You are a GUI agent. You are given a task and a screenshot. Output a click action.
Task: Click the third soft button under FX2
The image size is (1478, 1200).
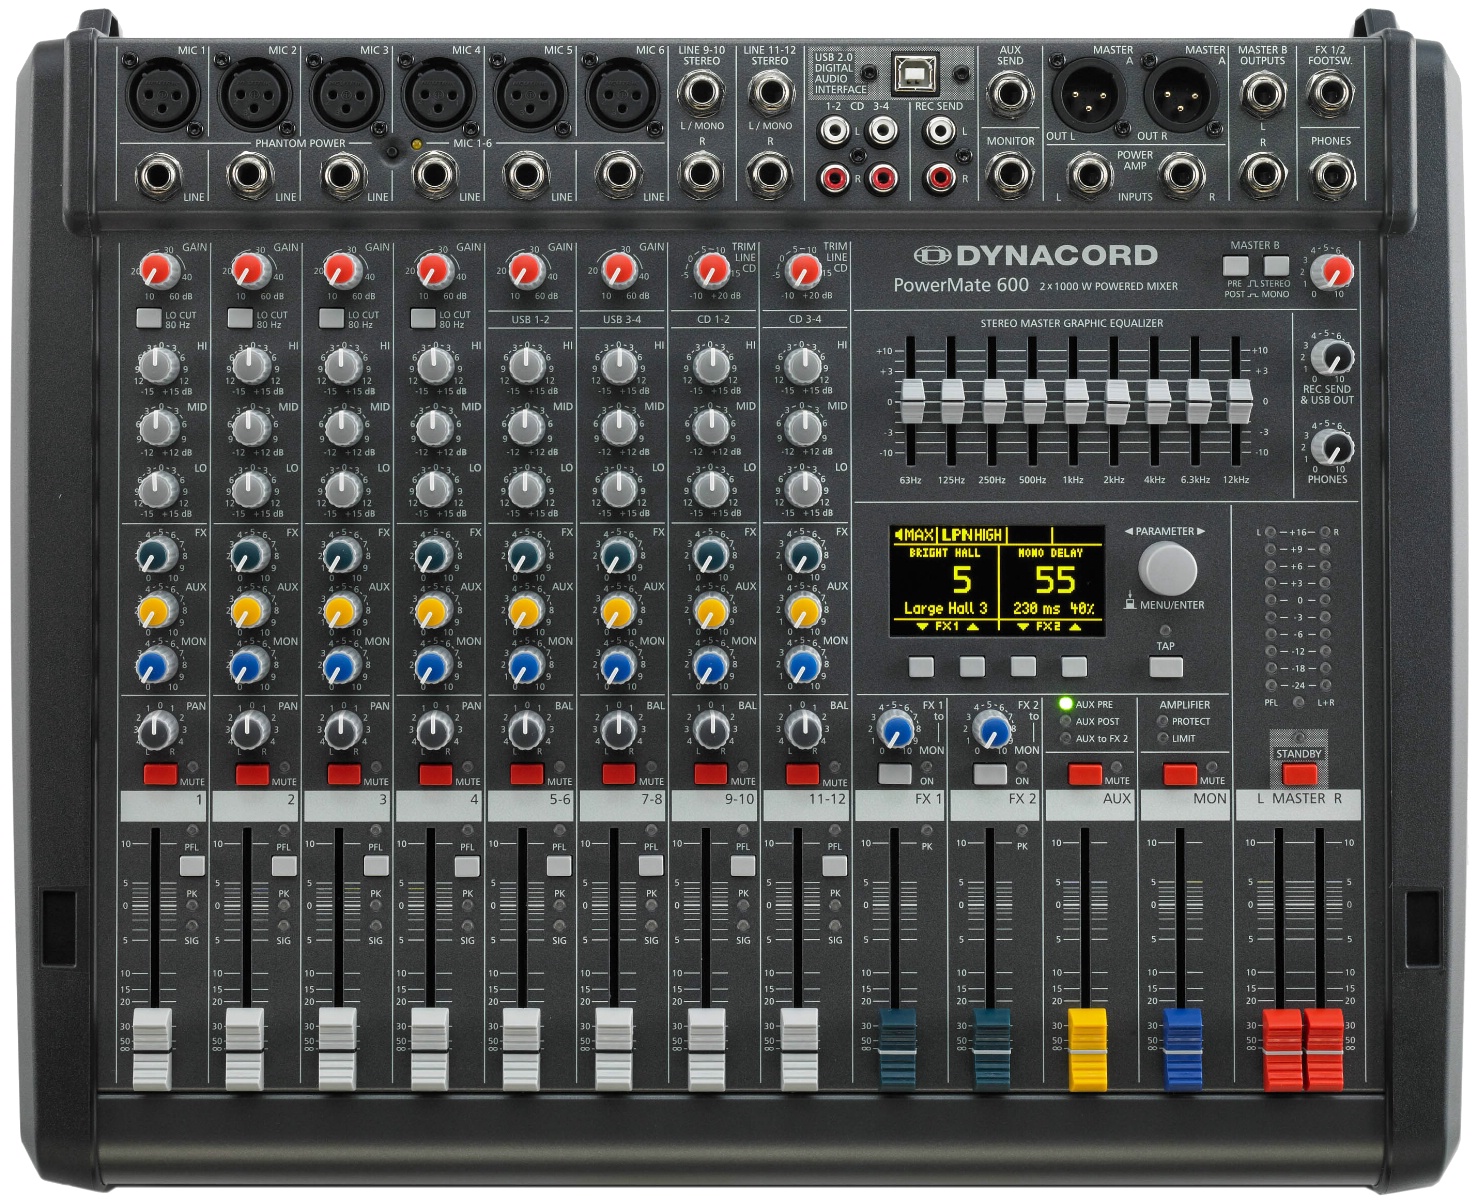pyautogui.click(x=1023, y=666)
